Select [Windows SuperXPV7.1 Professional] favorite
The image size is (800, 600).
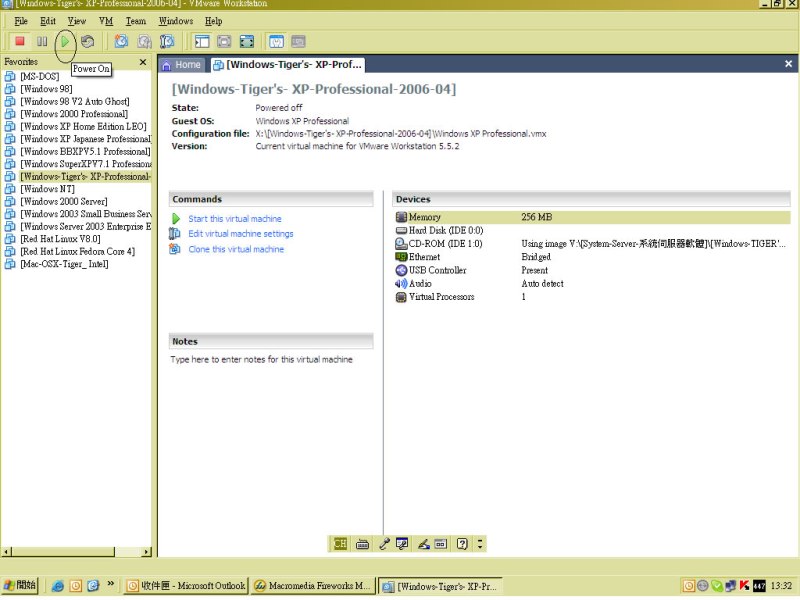click(x=86, y=164)
